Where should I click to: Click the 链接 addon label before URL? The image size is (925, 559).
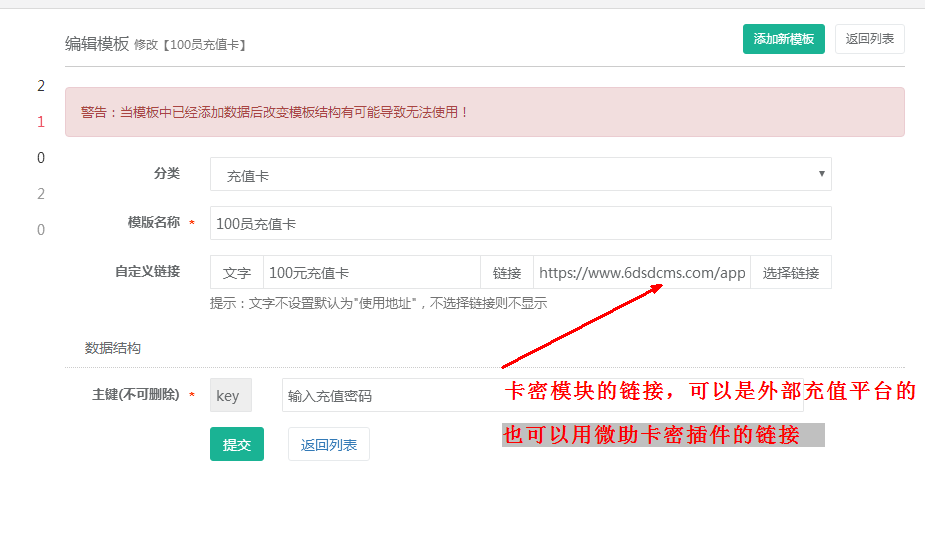coord(506,272)
